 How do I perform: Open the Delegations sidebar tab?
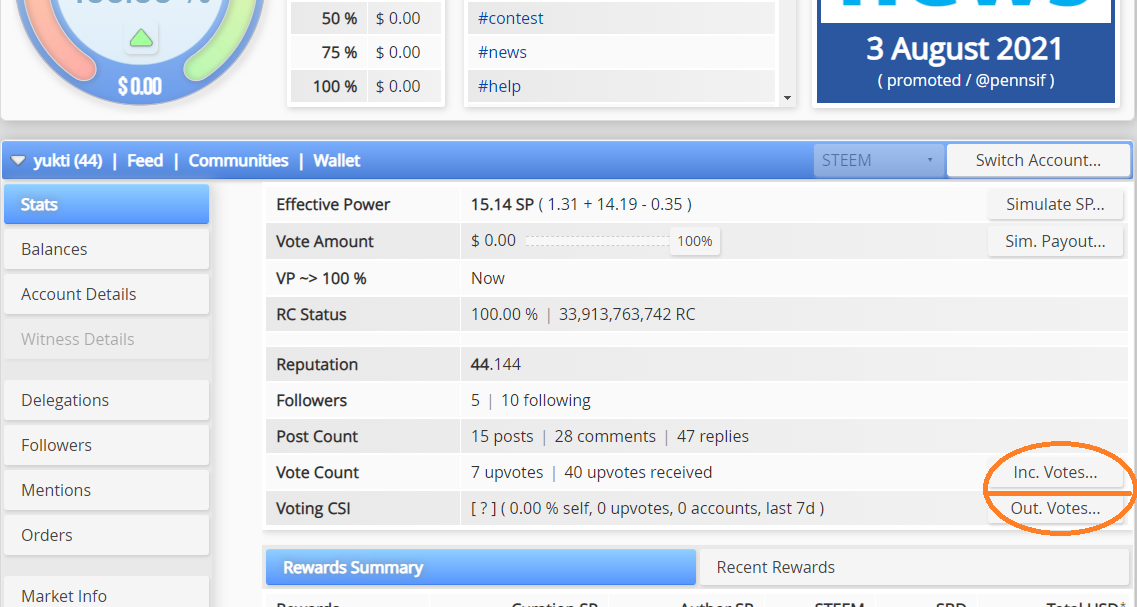click(107, 400)
